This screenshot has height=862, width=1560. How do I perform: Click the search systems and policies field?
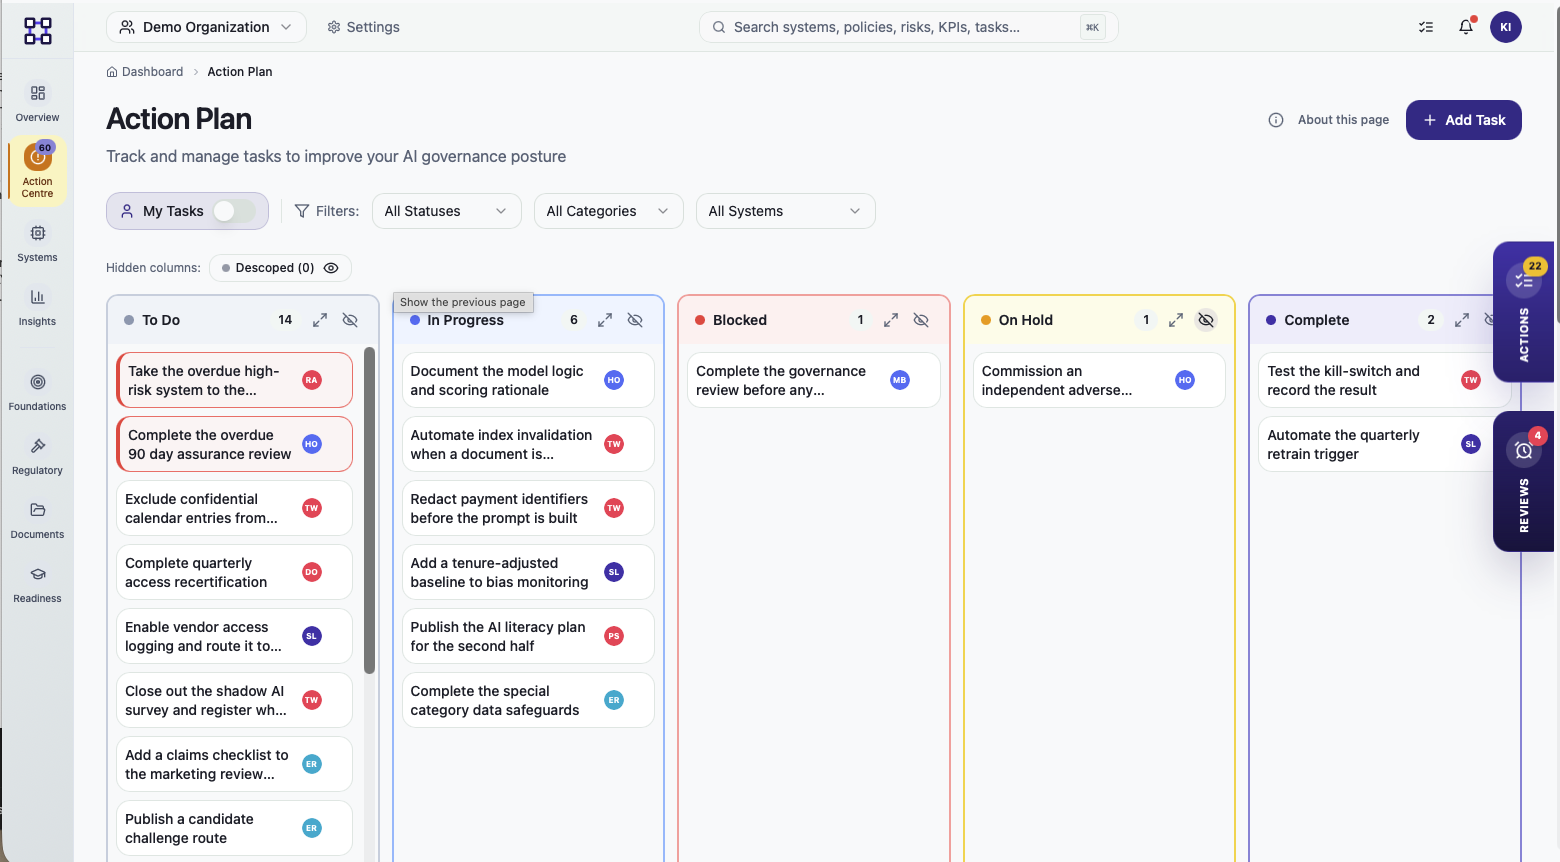908,27
